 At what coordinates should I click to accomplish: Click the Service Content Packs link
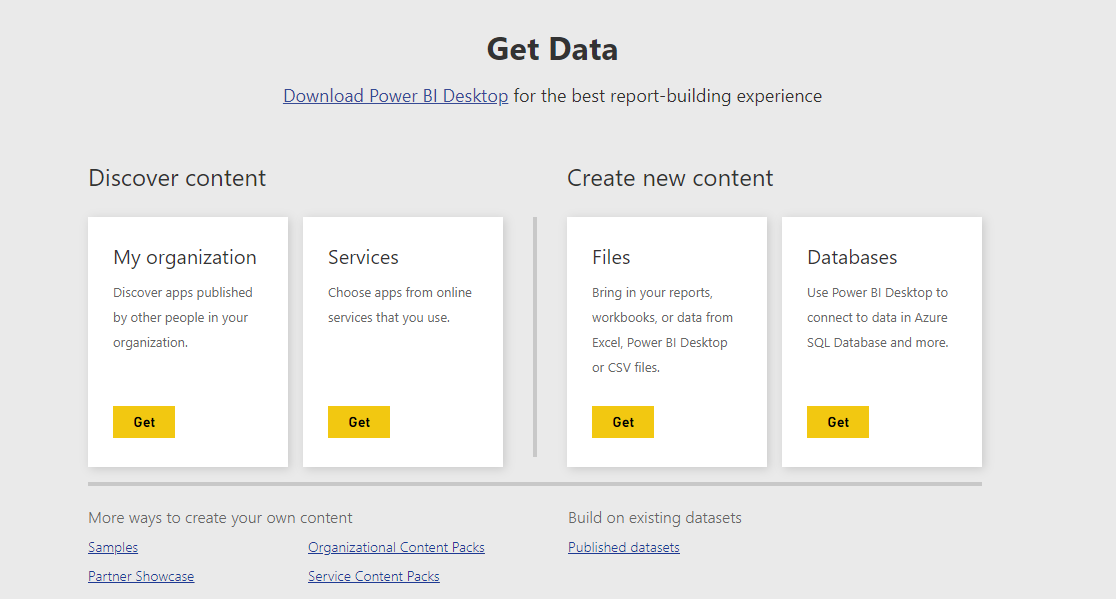tap(374, 576)
